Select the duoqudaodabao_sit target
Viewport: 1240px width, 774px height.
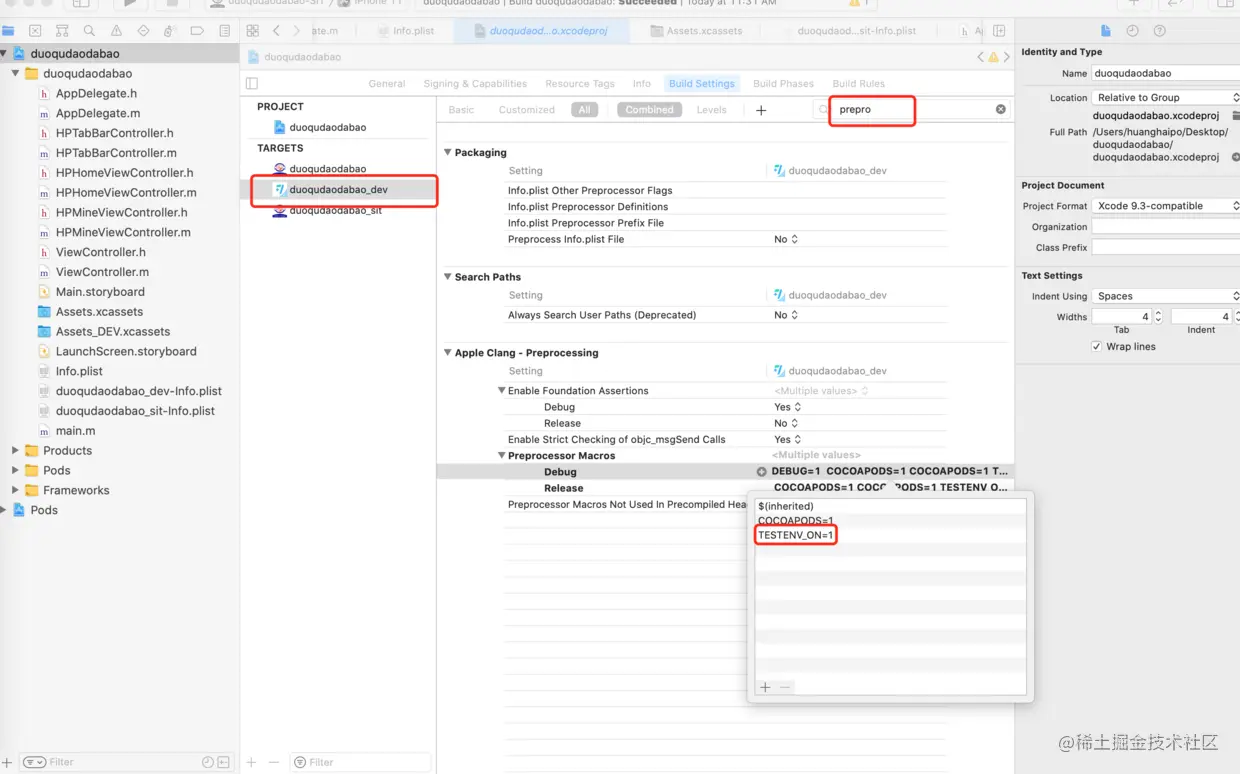pyautogui.click(x=335, y=211)
